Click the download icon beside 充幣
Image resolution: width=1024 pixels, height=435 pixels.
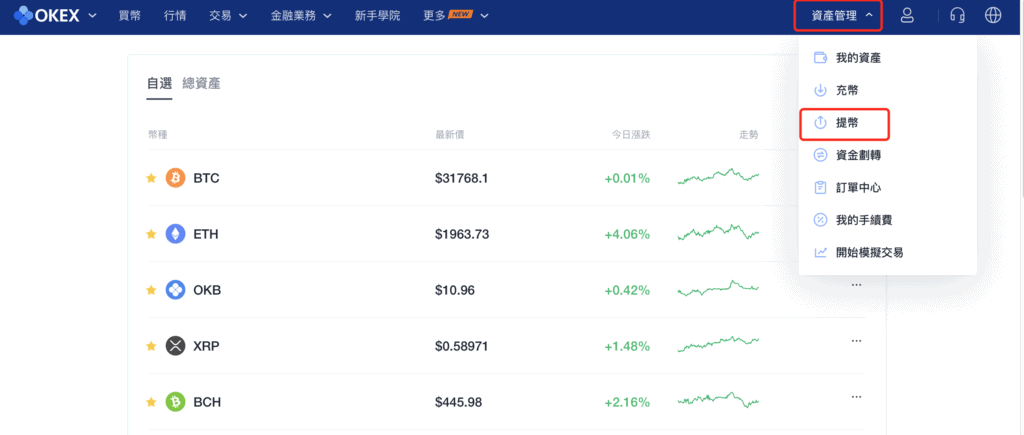pos(820,90)
